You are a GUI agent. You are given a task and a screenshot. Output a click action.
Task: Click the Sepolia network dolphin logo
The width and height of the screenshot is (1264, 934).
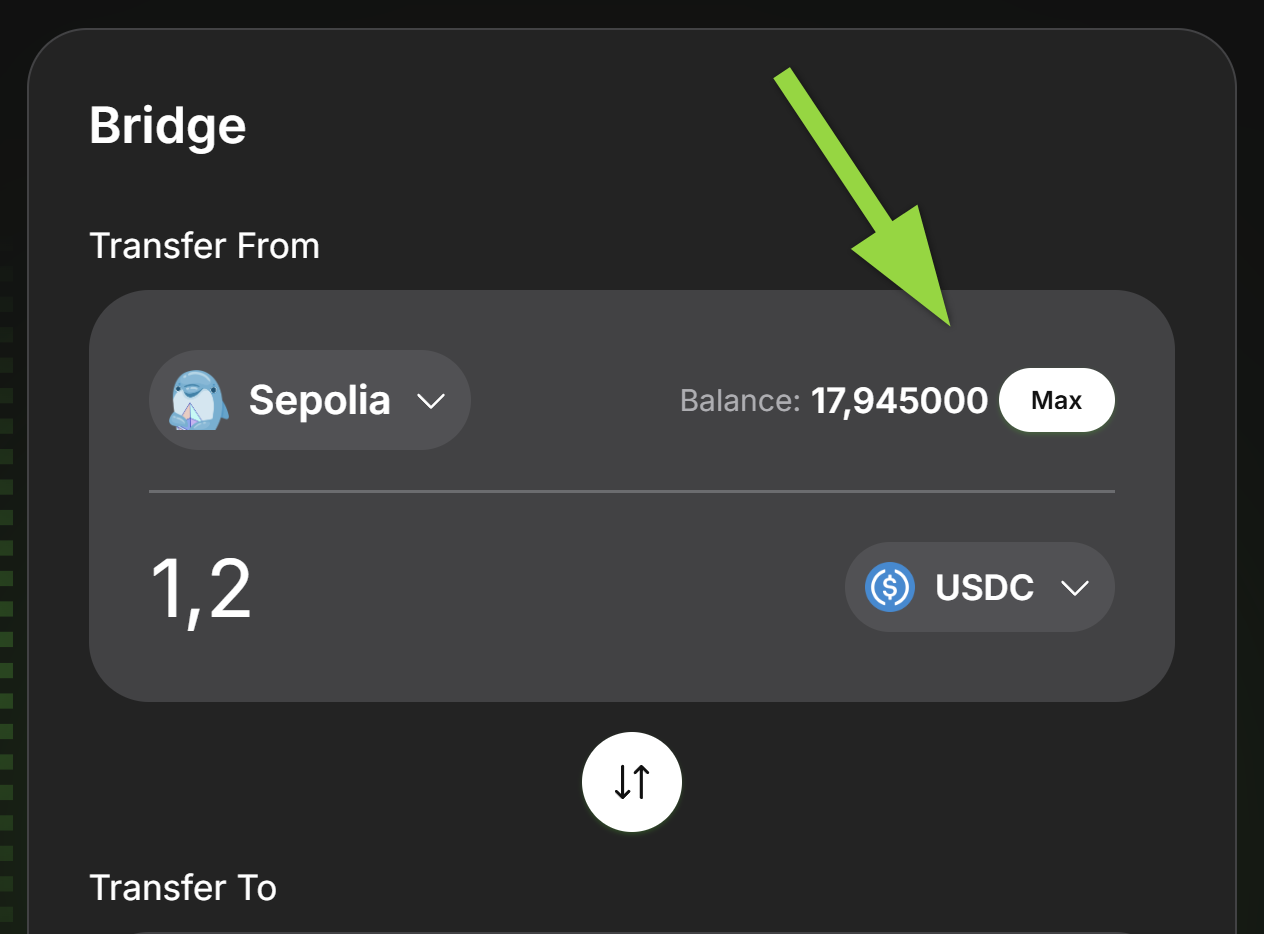(x=196, y=400)
